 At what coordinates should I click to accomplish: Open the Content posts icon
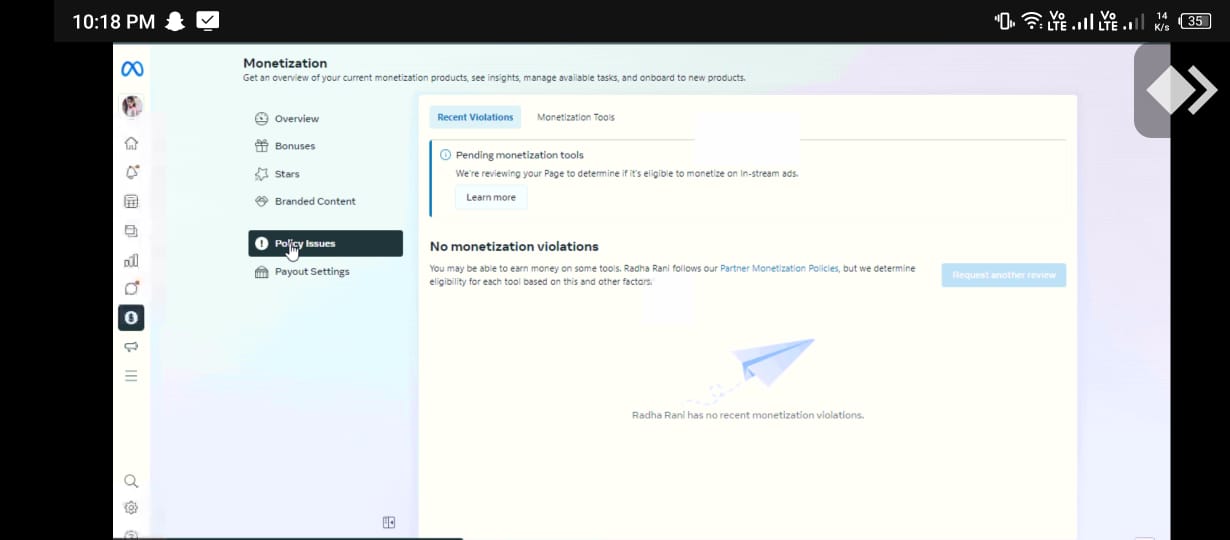pos(131,231)
